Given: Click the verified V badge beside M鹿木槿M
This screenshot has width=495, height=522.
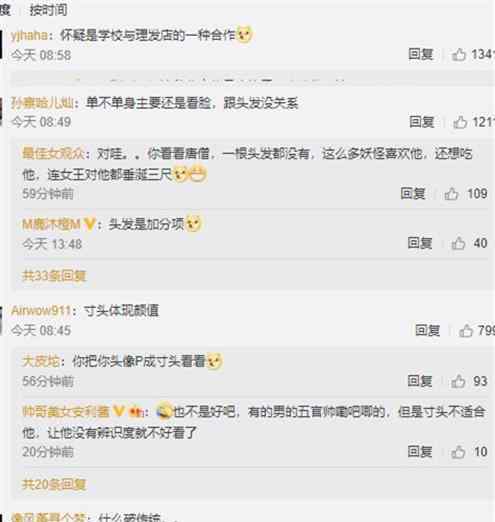Looking at the screenshot, I should [89, 224].
